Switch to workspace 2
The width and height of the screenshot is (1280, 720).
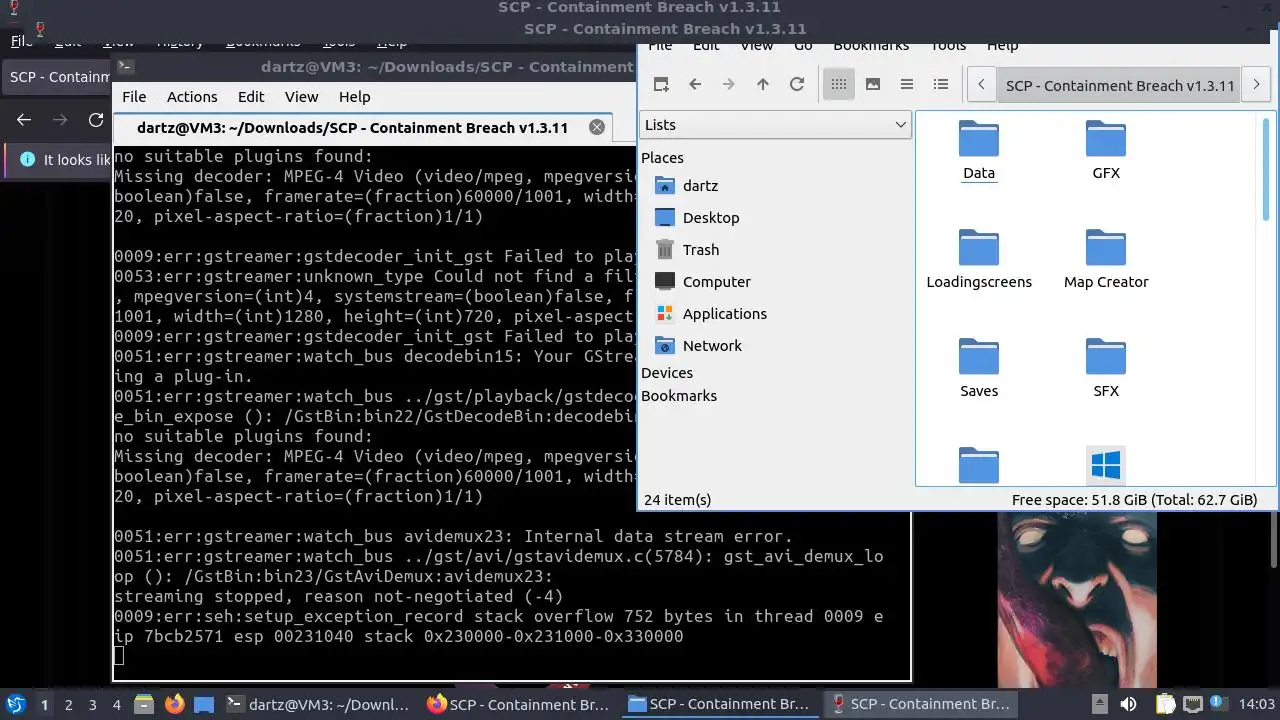(x=68, y=704)
